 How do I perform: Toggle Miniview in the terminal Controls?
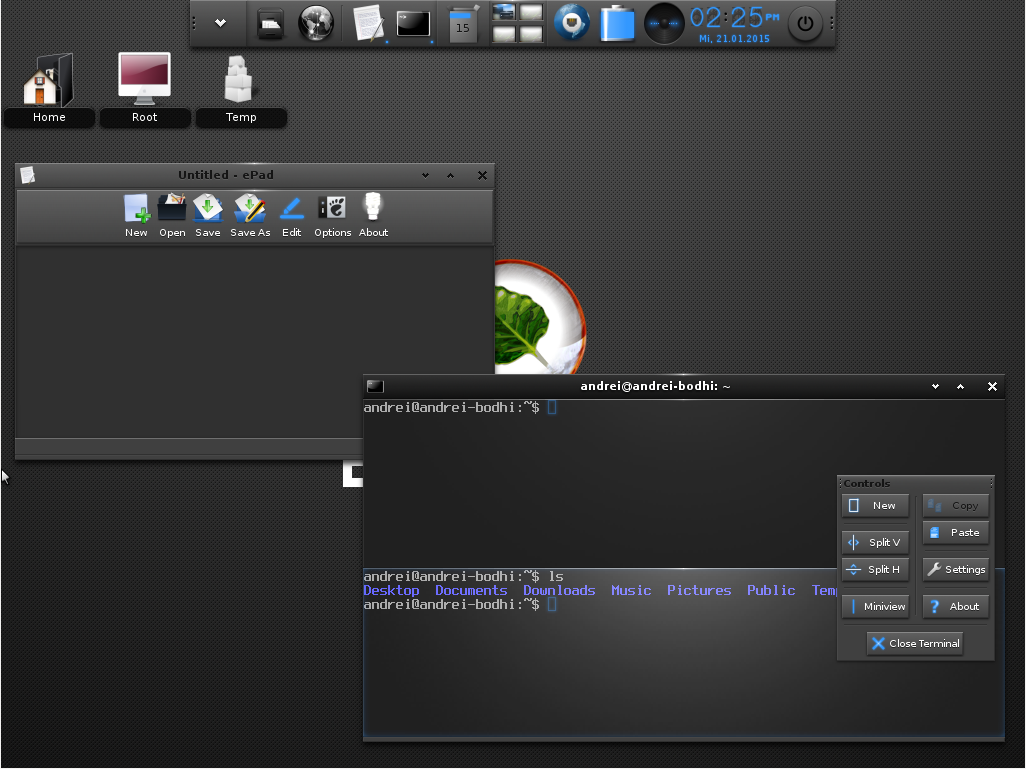874,606
